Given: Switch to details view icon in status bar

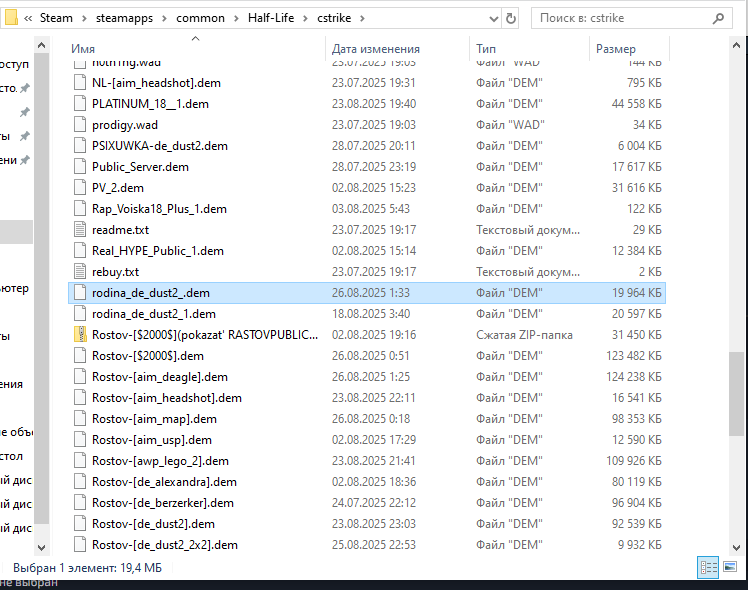Looking at the screenshot, I should (708, 568).
